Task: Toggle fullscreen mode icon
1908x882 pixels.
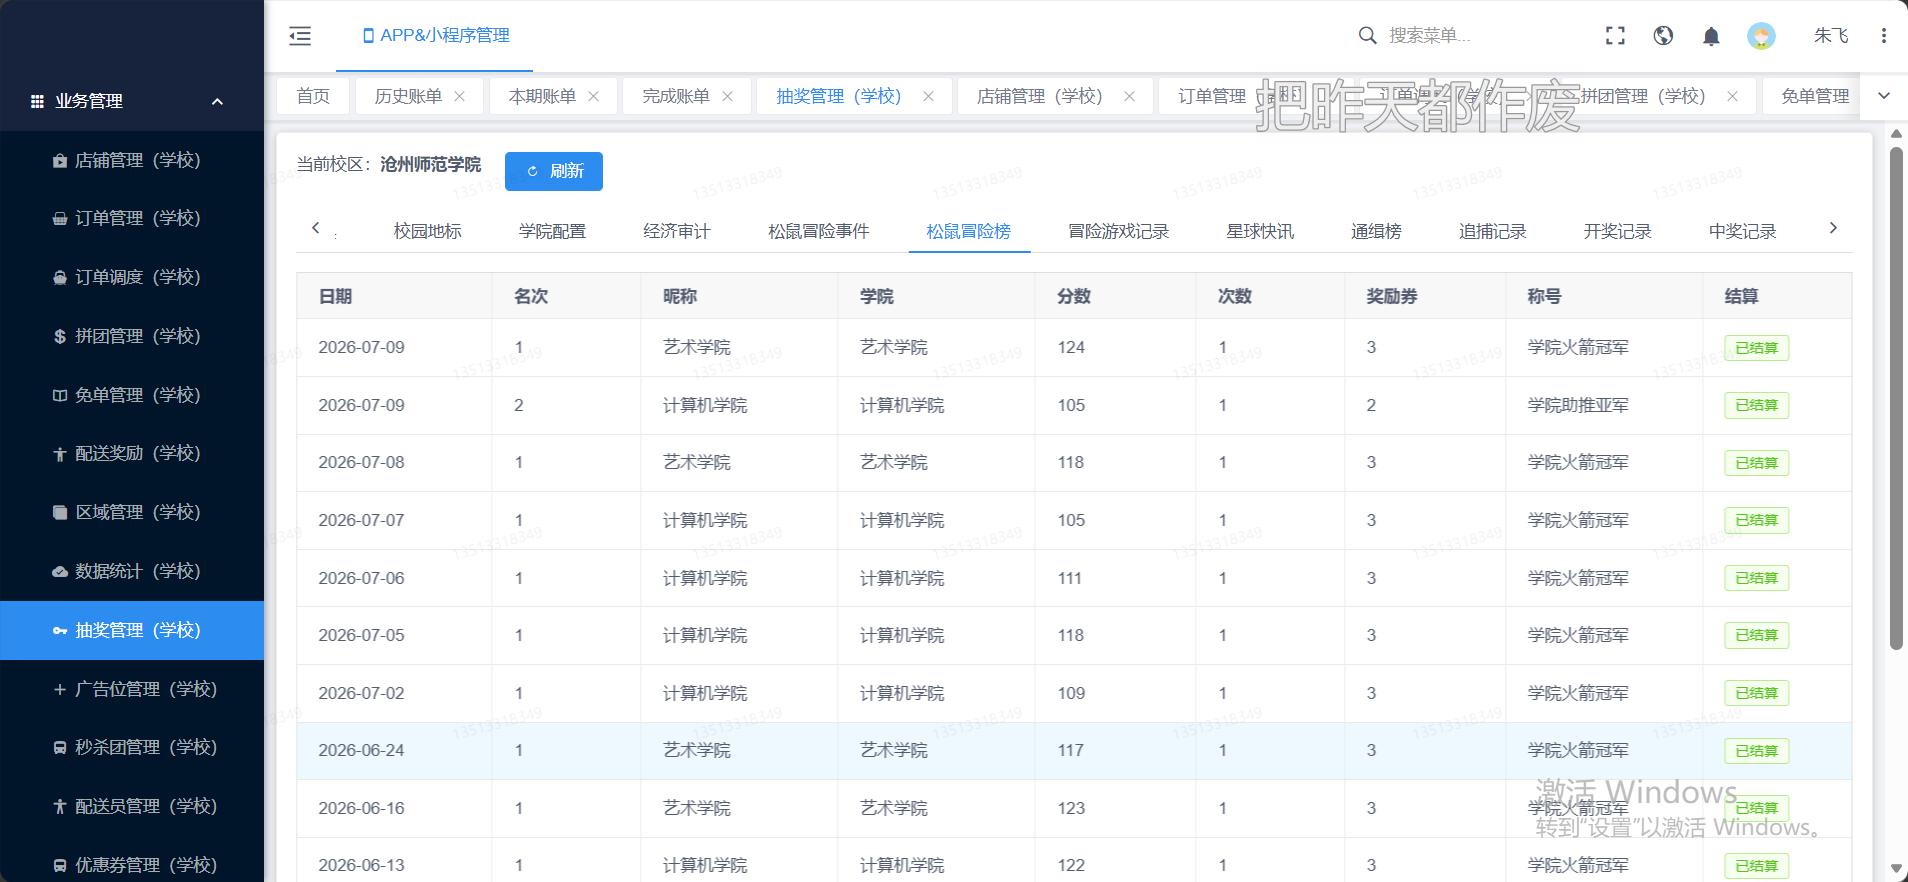Action: (x=1615, y=36)
